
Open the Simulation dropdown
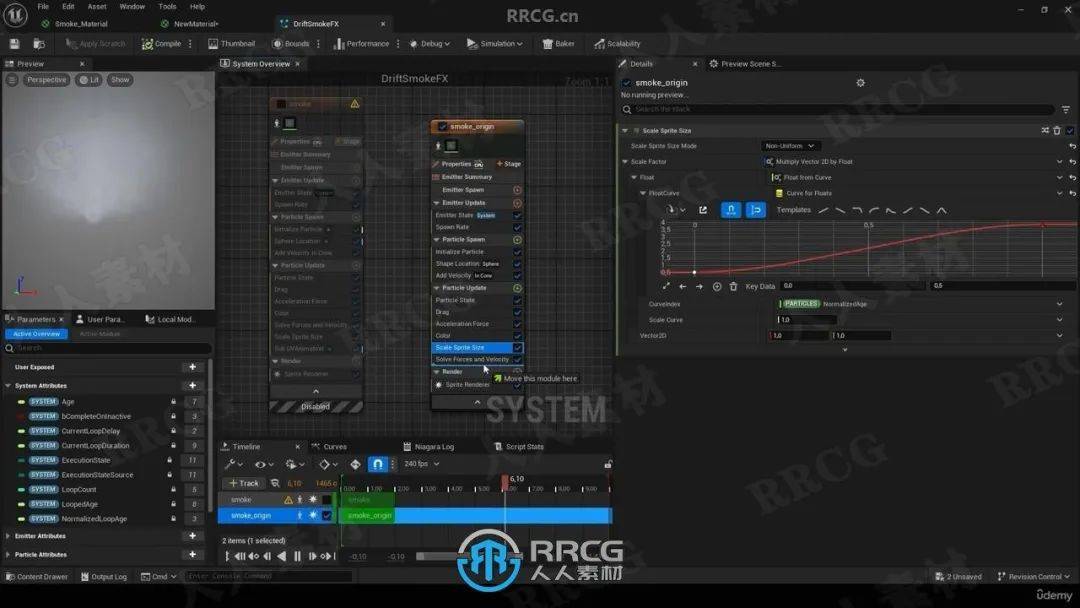pyautogui.click(x=495, y=43)
